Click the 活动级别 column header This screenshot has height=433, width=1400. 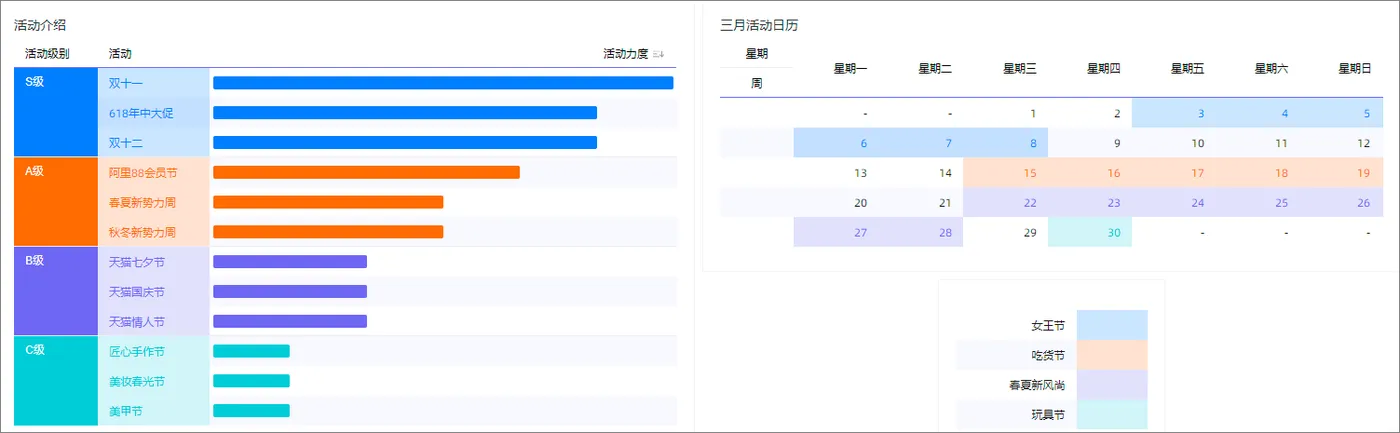(x=47, y=53)
